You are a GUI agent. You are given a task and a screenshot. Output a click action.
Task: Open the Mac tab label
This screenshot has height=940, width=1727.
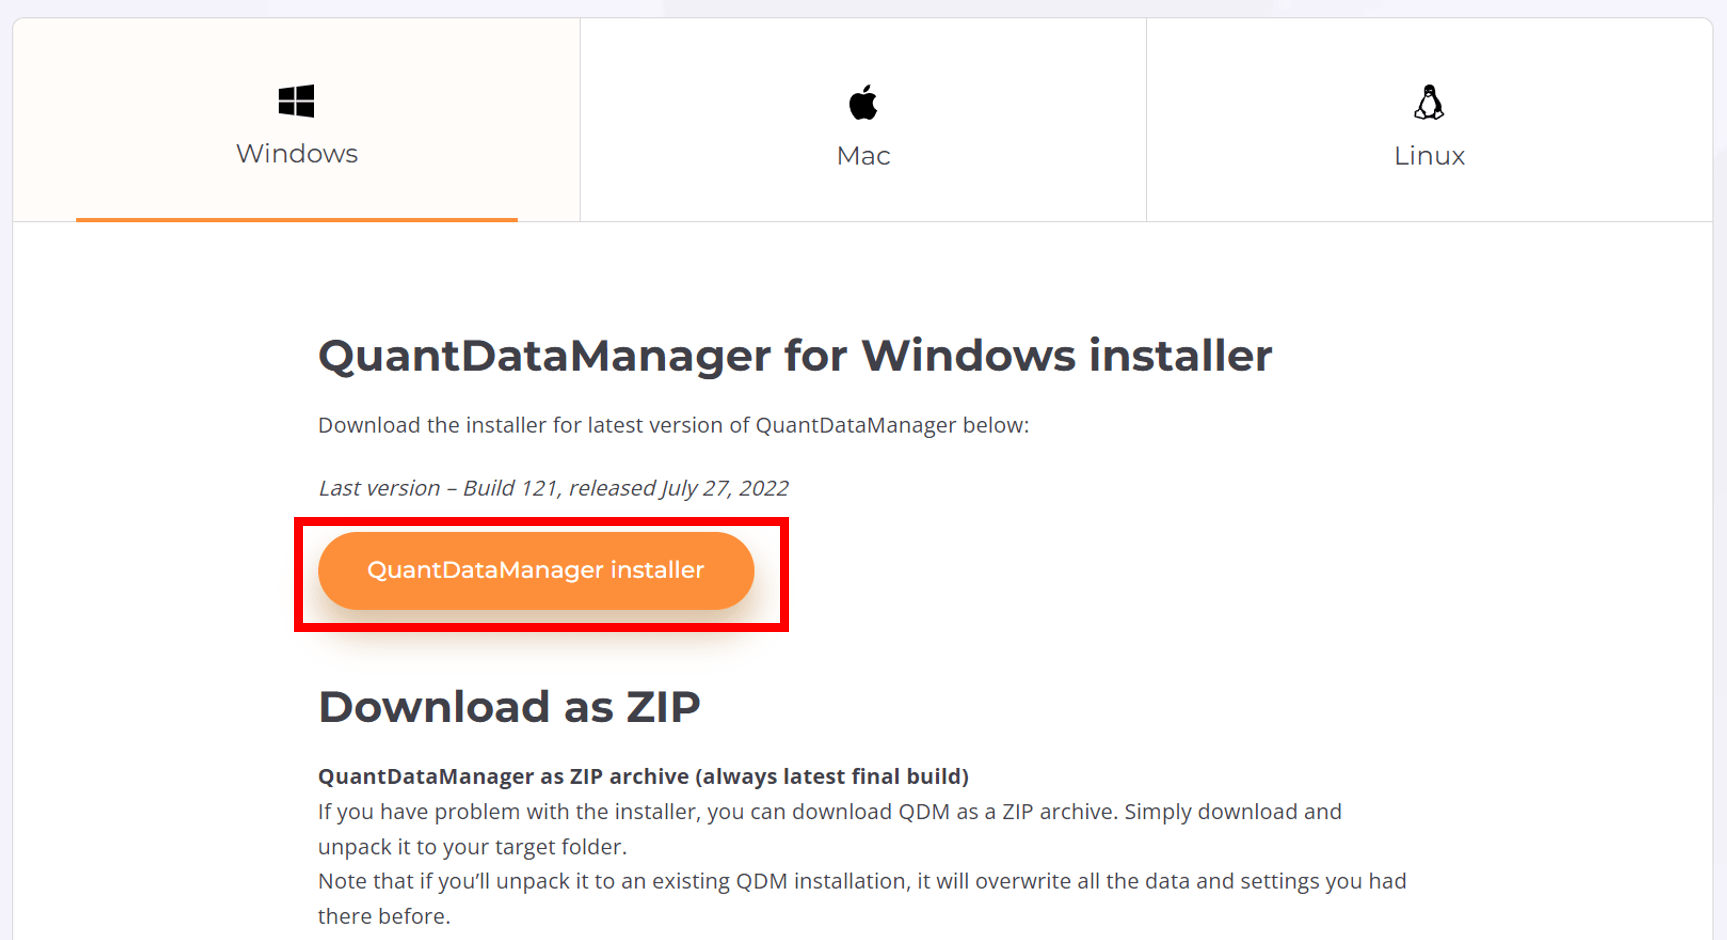click(x=863, y=156)
